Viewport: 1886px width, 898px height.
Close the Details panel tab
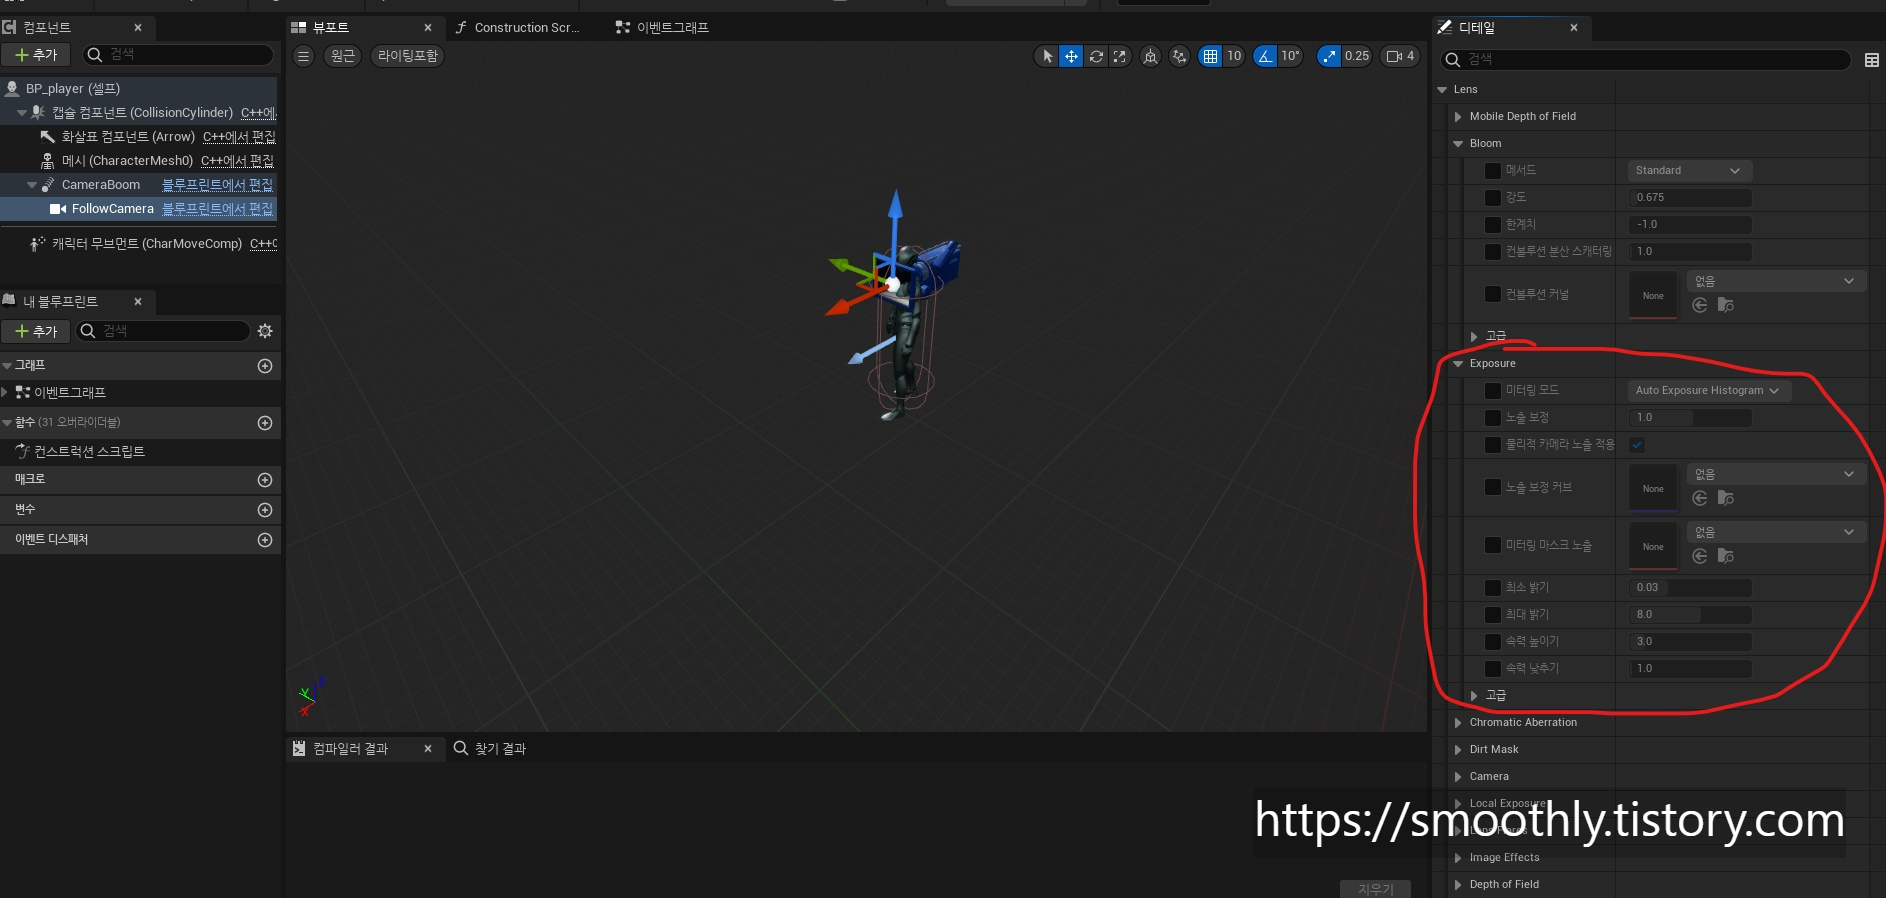pos(1574,28)
